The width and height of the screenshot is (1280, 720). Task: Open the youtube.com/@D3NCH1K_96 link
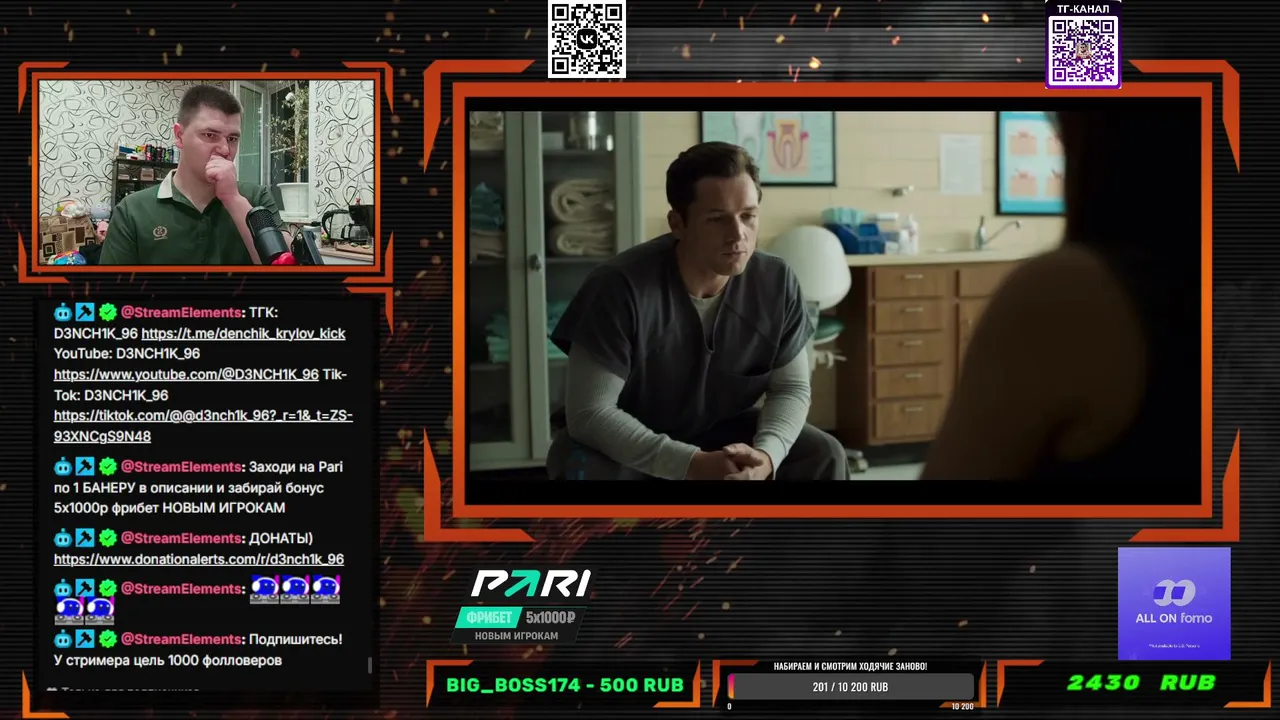[186, 374]
